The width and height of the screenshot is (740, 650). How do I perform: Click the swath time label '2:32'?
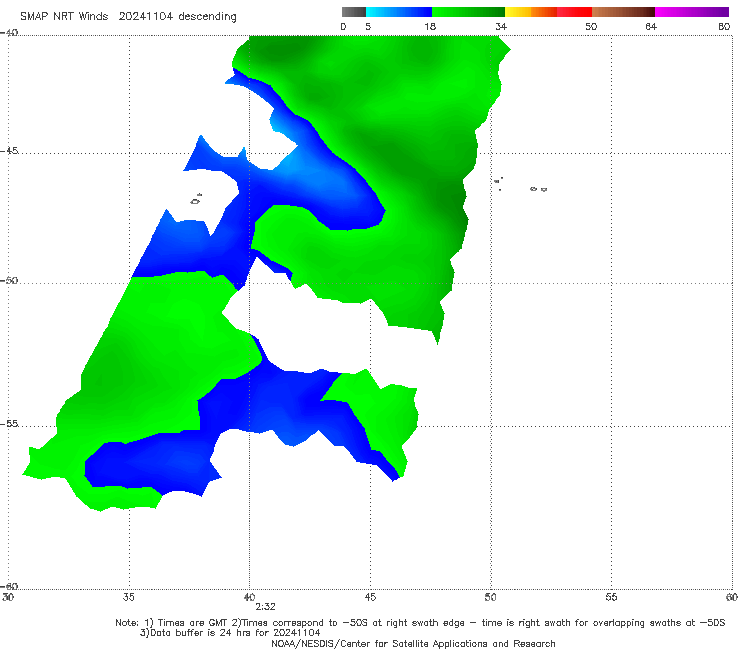click(265, 607)
